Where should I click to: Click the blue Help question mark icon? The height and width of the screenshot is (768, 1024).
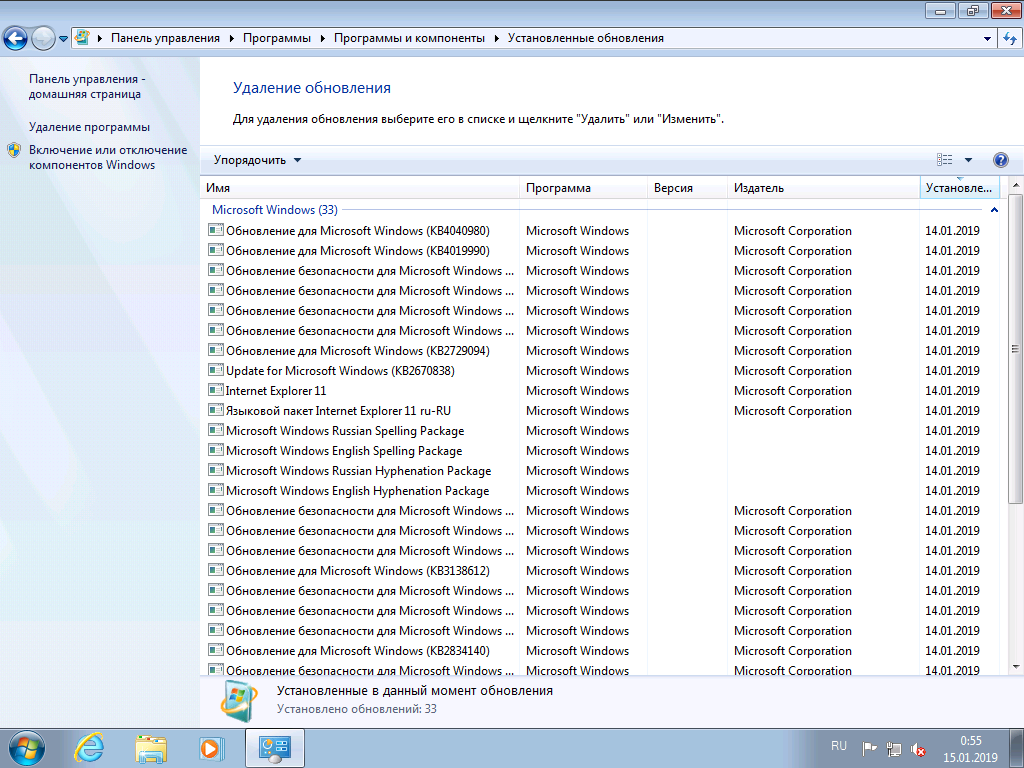point(1000,160)
